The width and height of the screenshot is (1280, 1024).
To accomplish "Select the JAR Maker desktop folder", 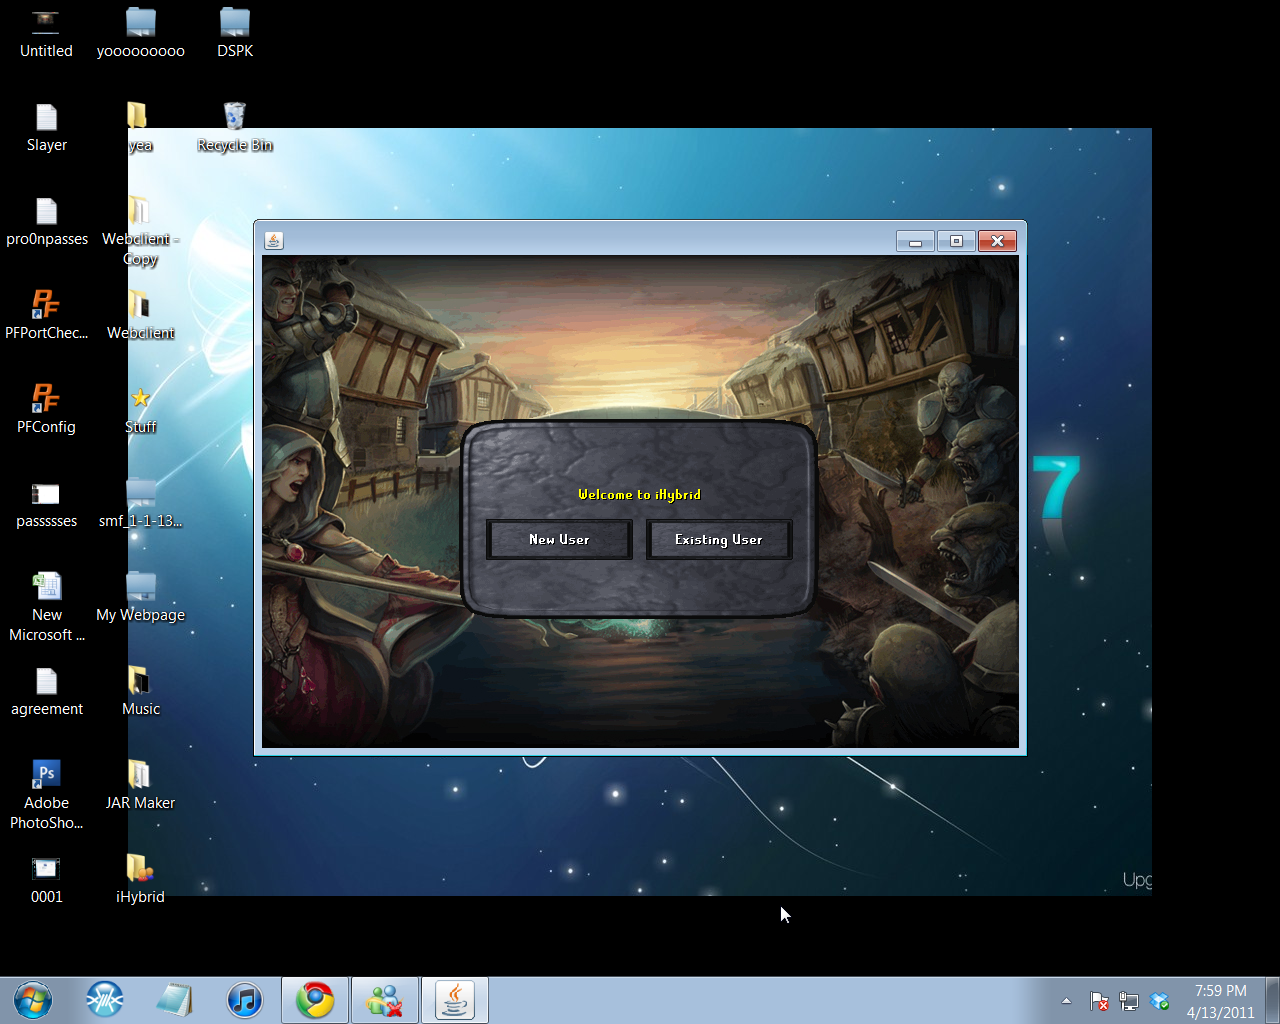I will (140, 785).
